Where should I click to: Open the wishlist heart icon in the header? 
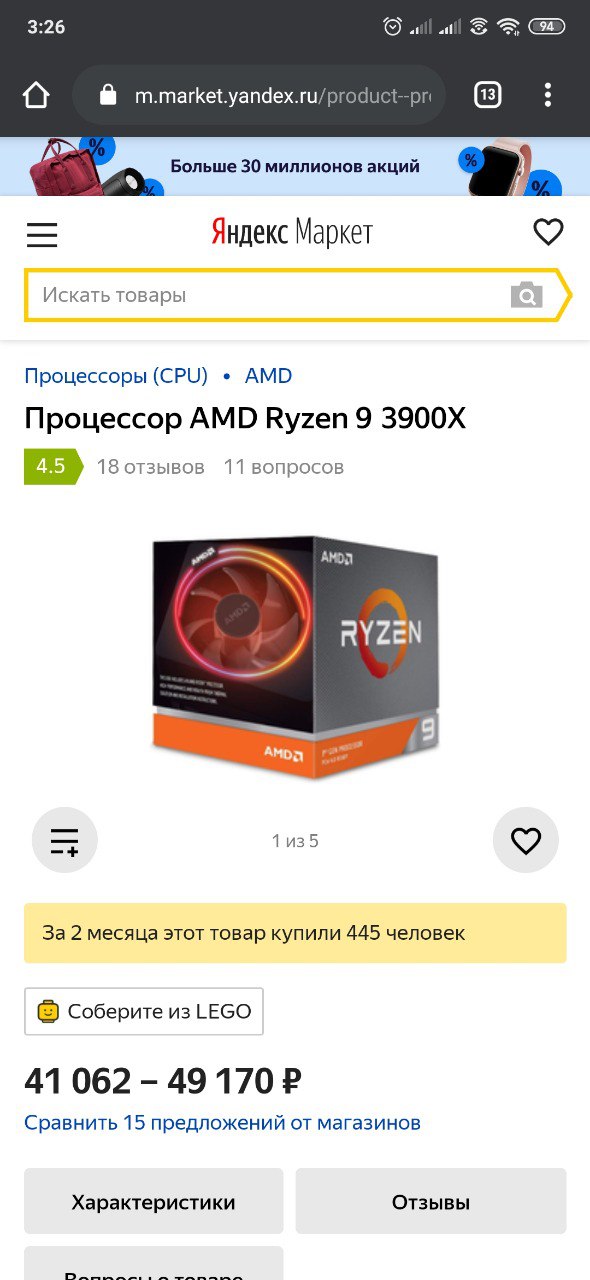coord(548,233)
